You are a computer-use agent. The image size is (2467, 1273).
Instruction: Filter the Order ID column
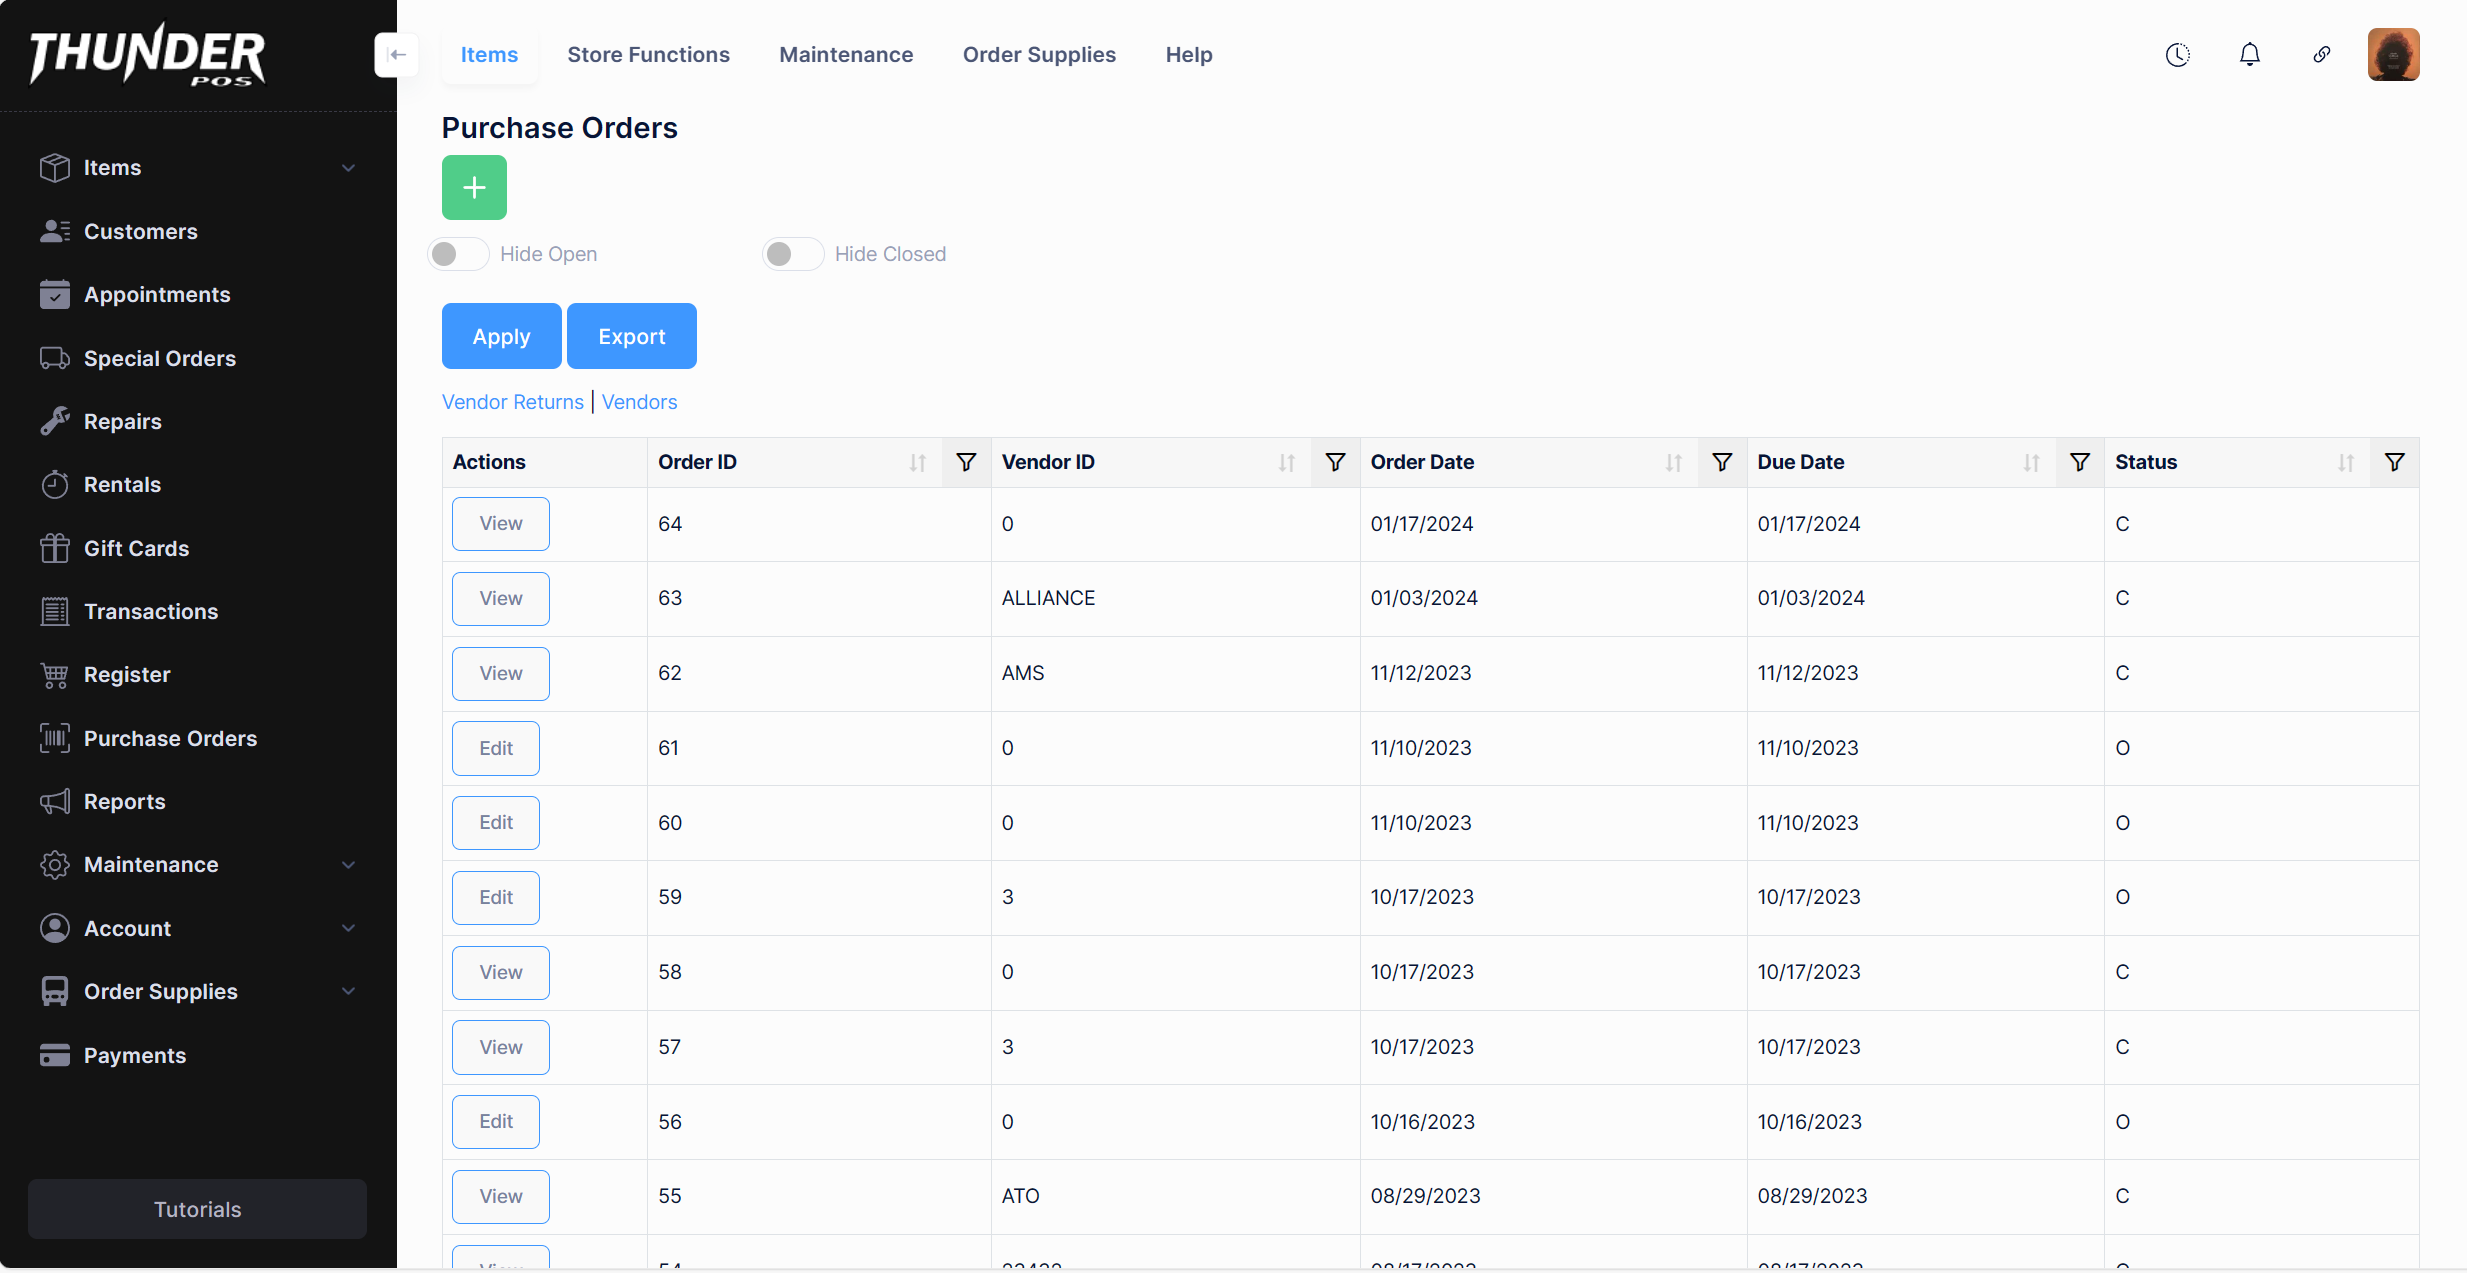pyautogui.click(x=966, y=462)
